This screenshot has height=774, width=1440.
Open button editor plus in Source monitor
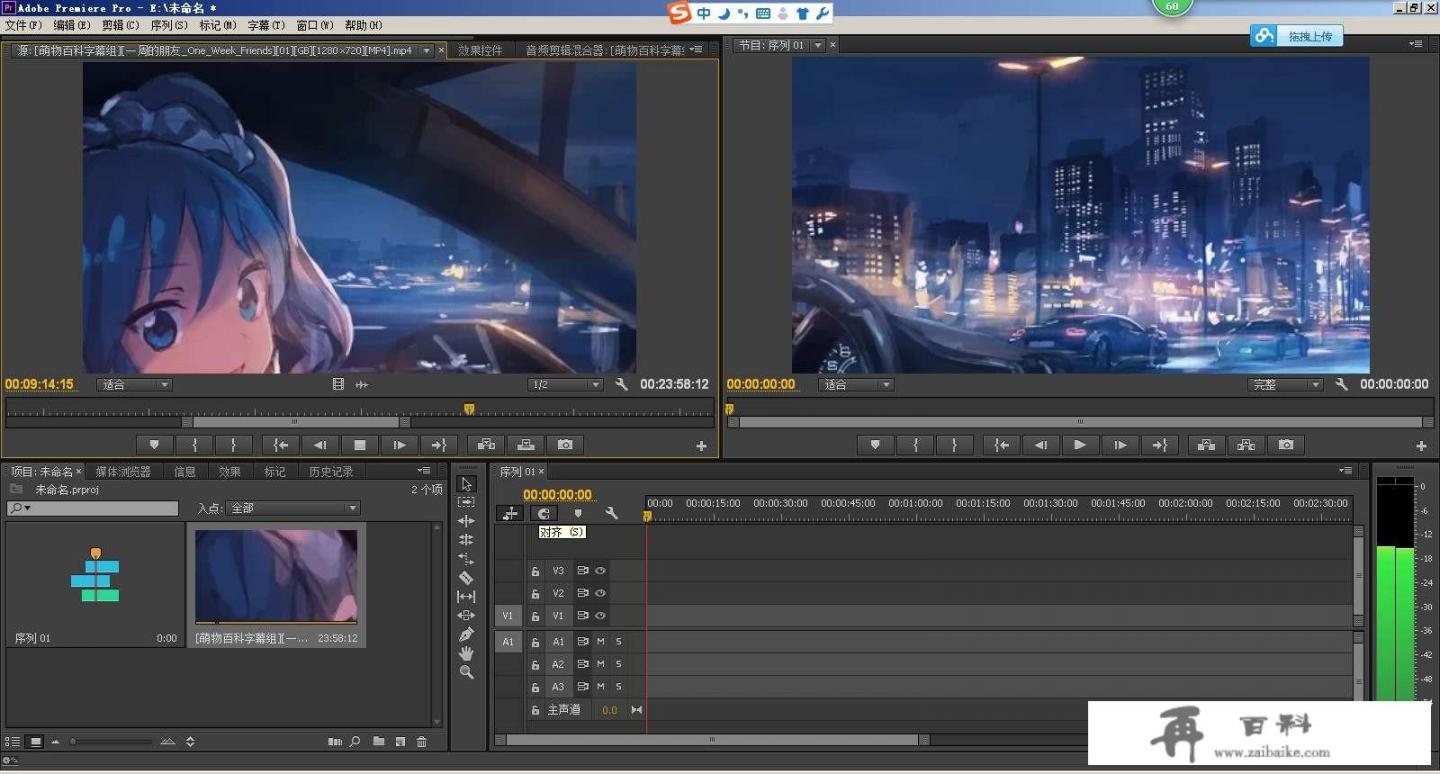tap(701, 446)
